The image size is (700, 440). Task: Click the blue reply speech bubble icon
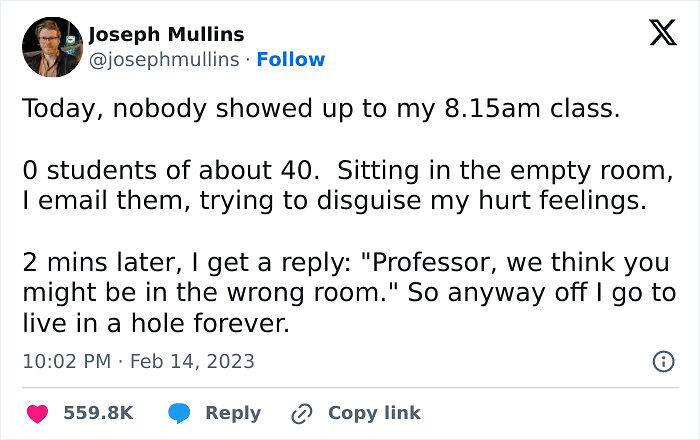180,413
